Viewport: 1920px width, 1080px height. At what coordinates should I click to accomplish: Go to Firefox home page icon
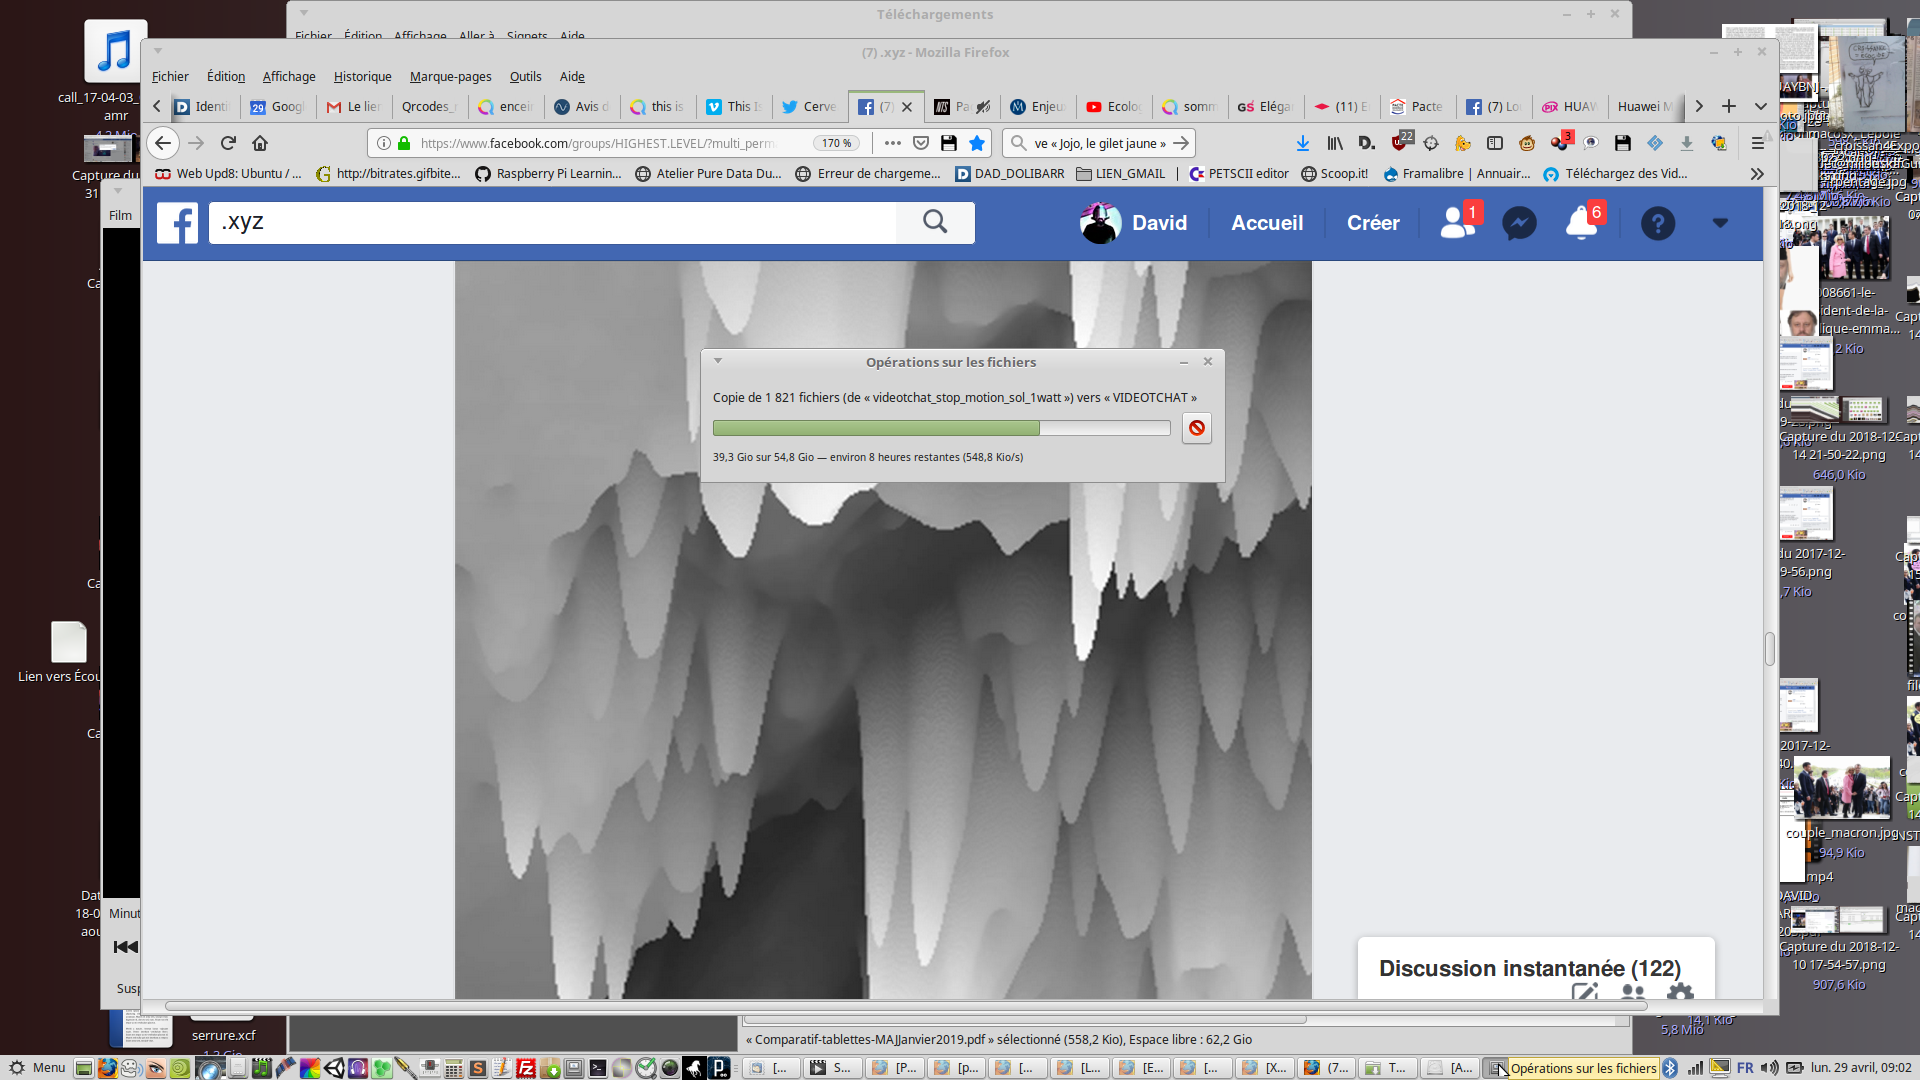260,143
